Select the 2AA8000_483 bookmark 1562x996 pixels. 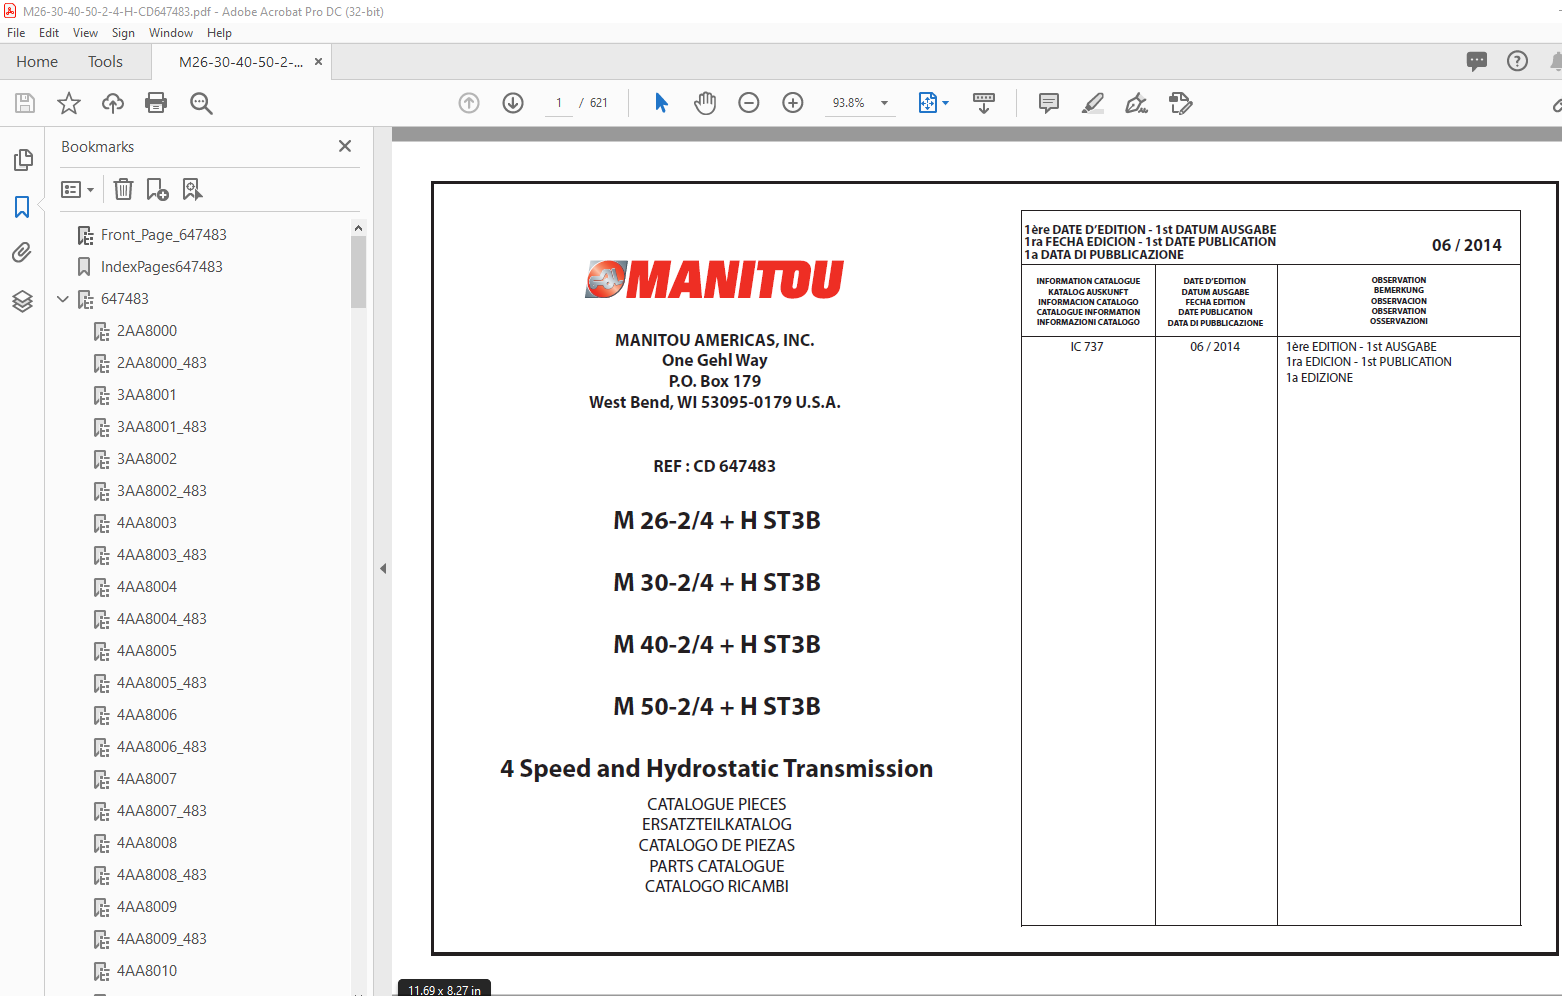(162, 363)
